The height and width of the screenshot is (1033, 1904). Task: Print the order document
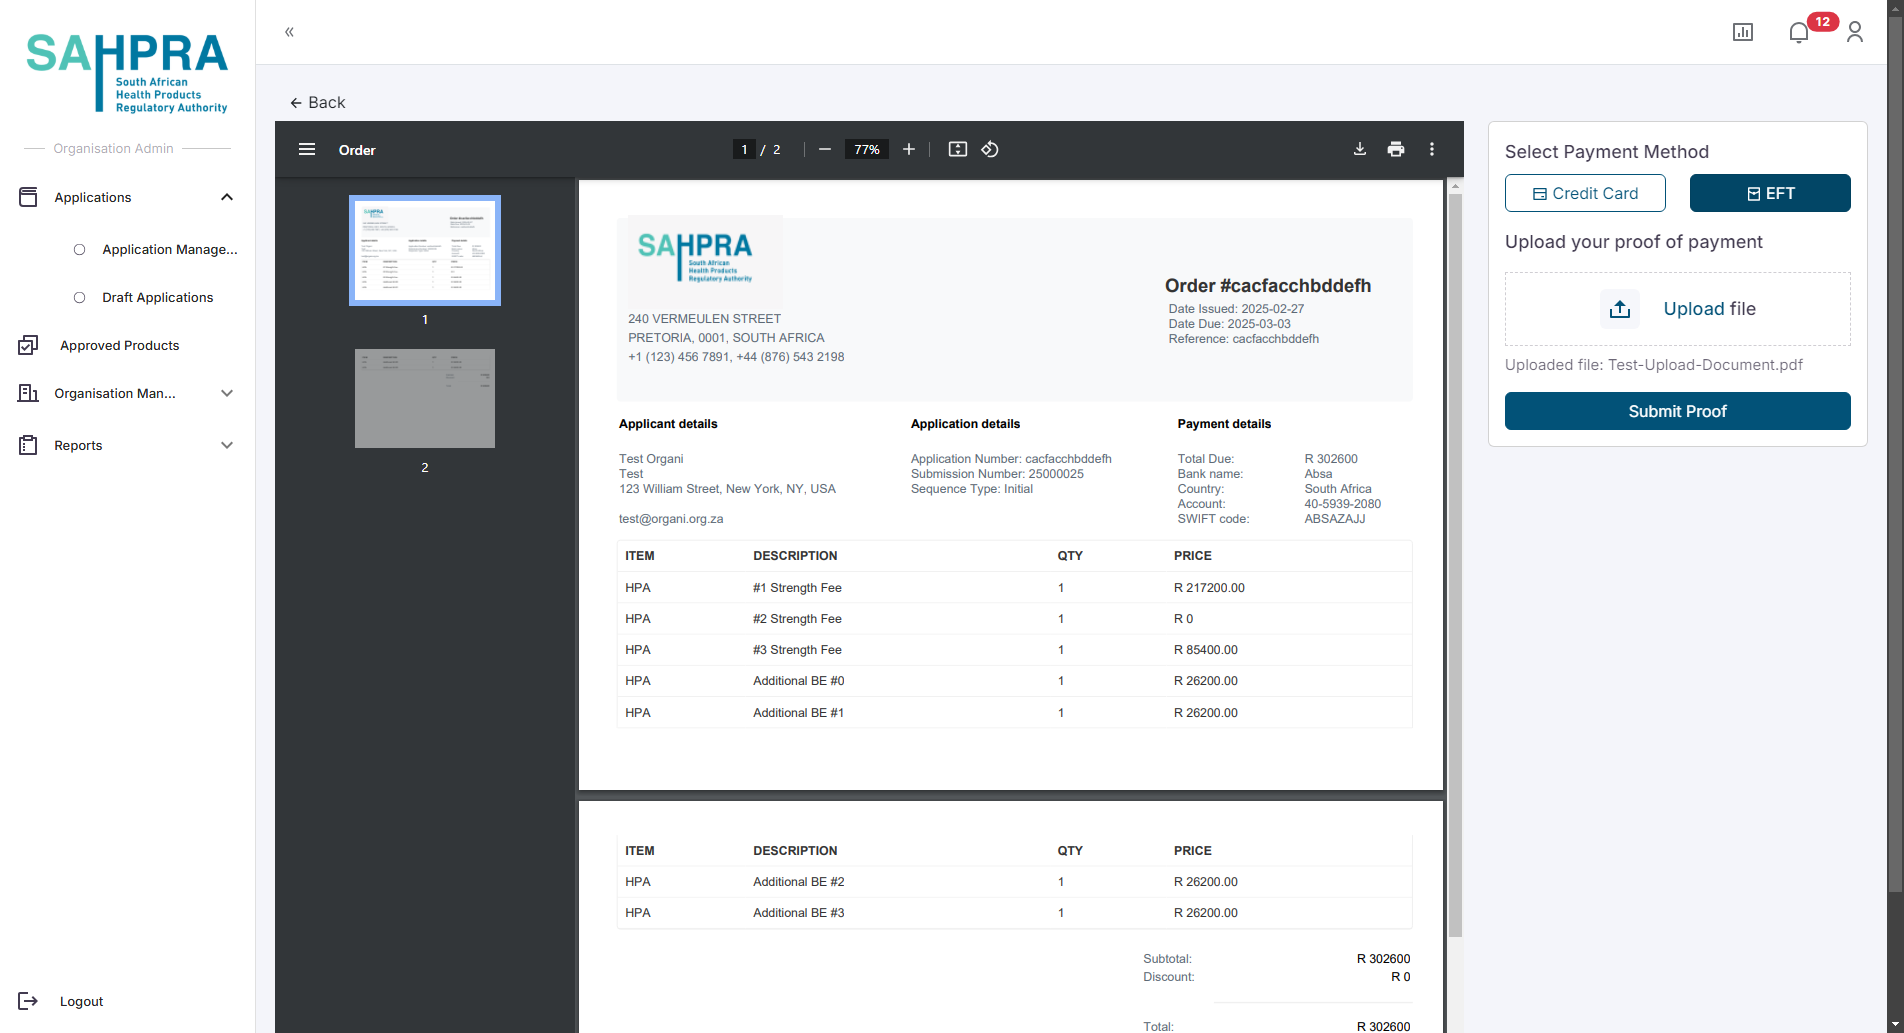click(1395, 149)
